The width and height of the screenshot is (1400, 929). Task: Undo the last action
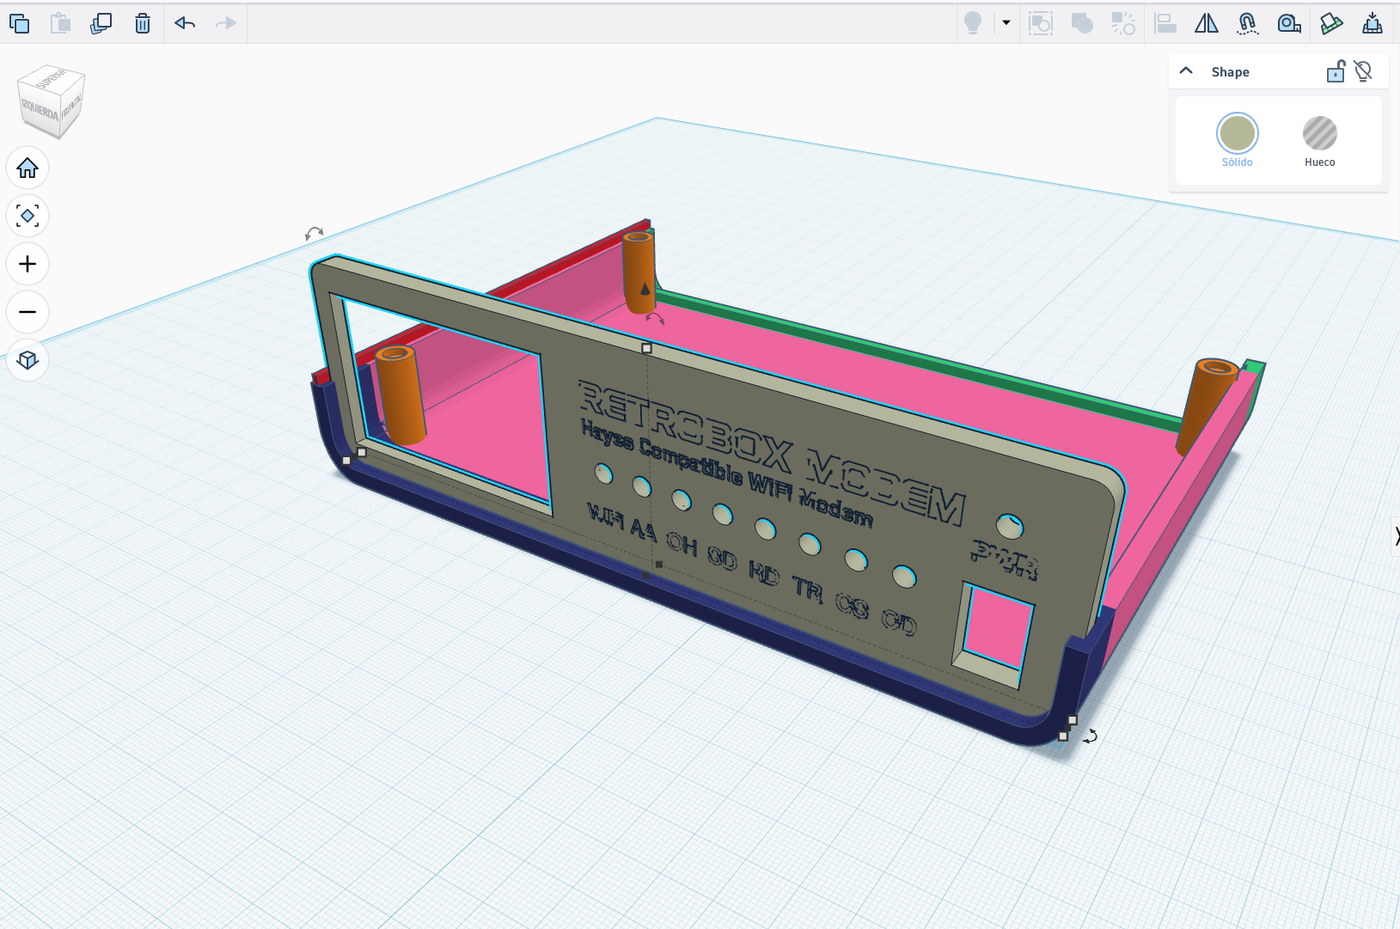185,23
